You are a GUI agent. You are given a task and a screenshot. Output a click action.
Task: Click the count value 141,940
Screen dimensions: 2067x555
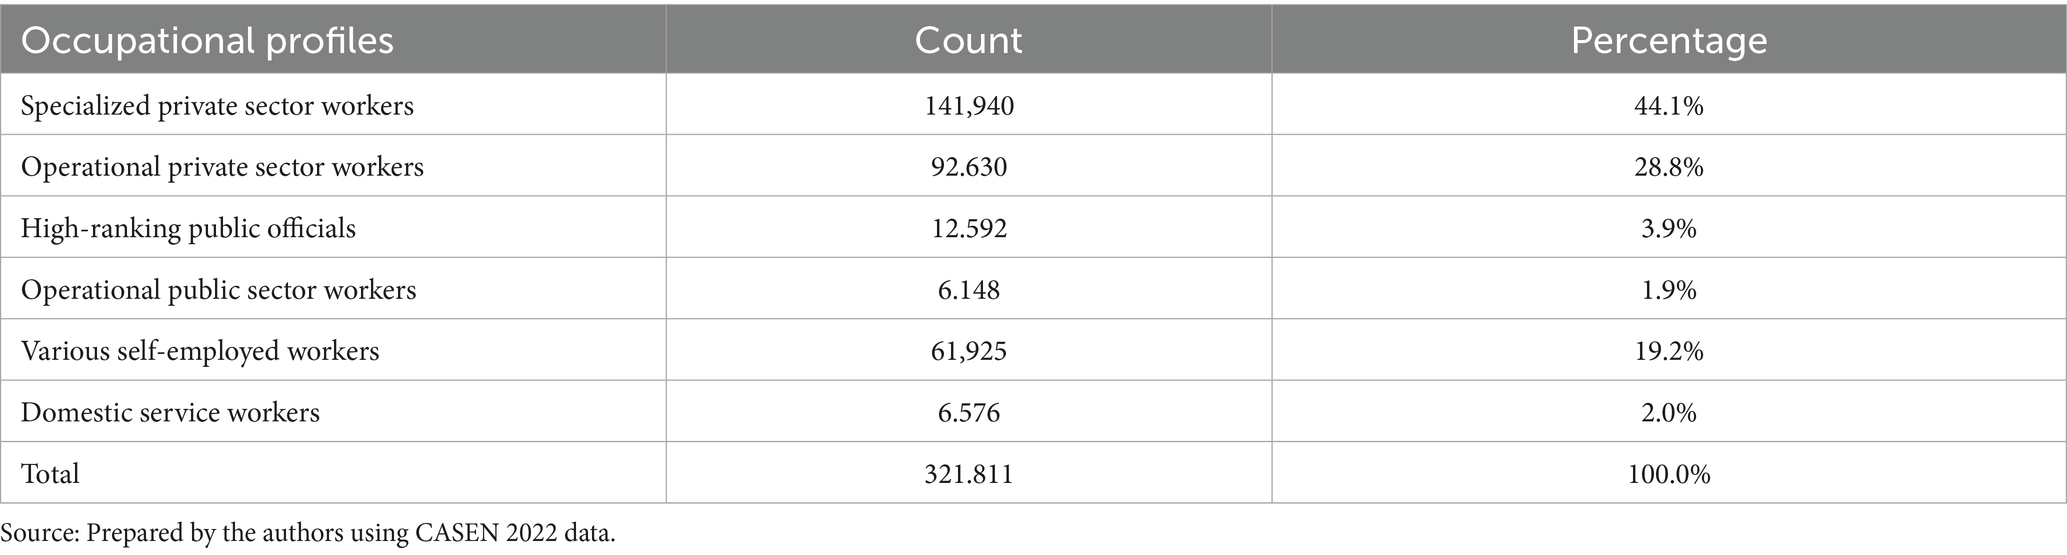point(968,105)
